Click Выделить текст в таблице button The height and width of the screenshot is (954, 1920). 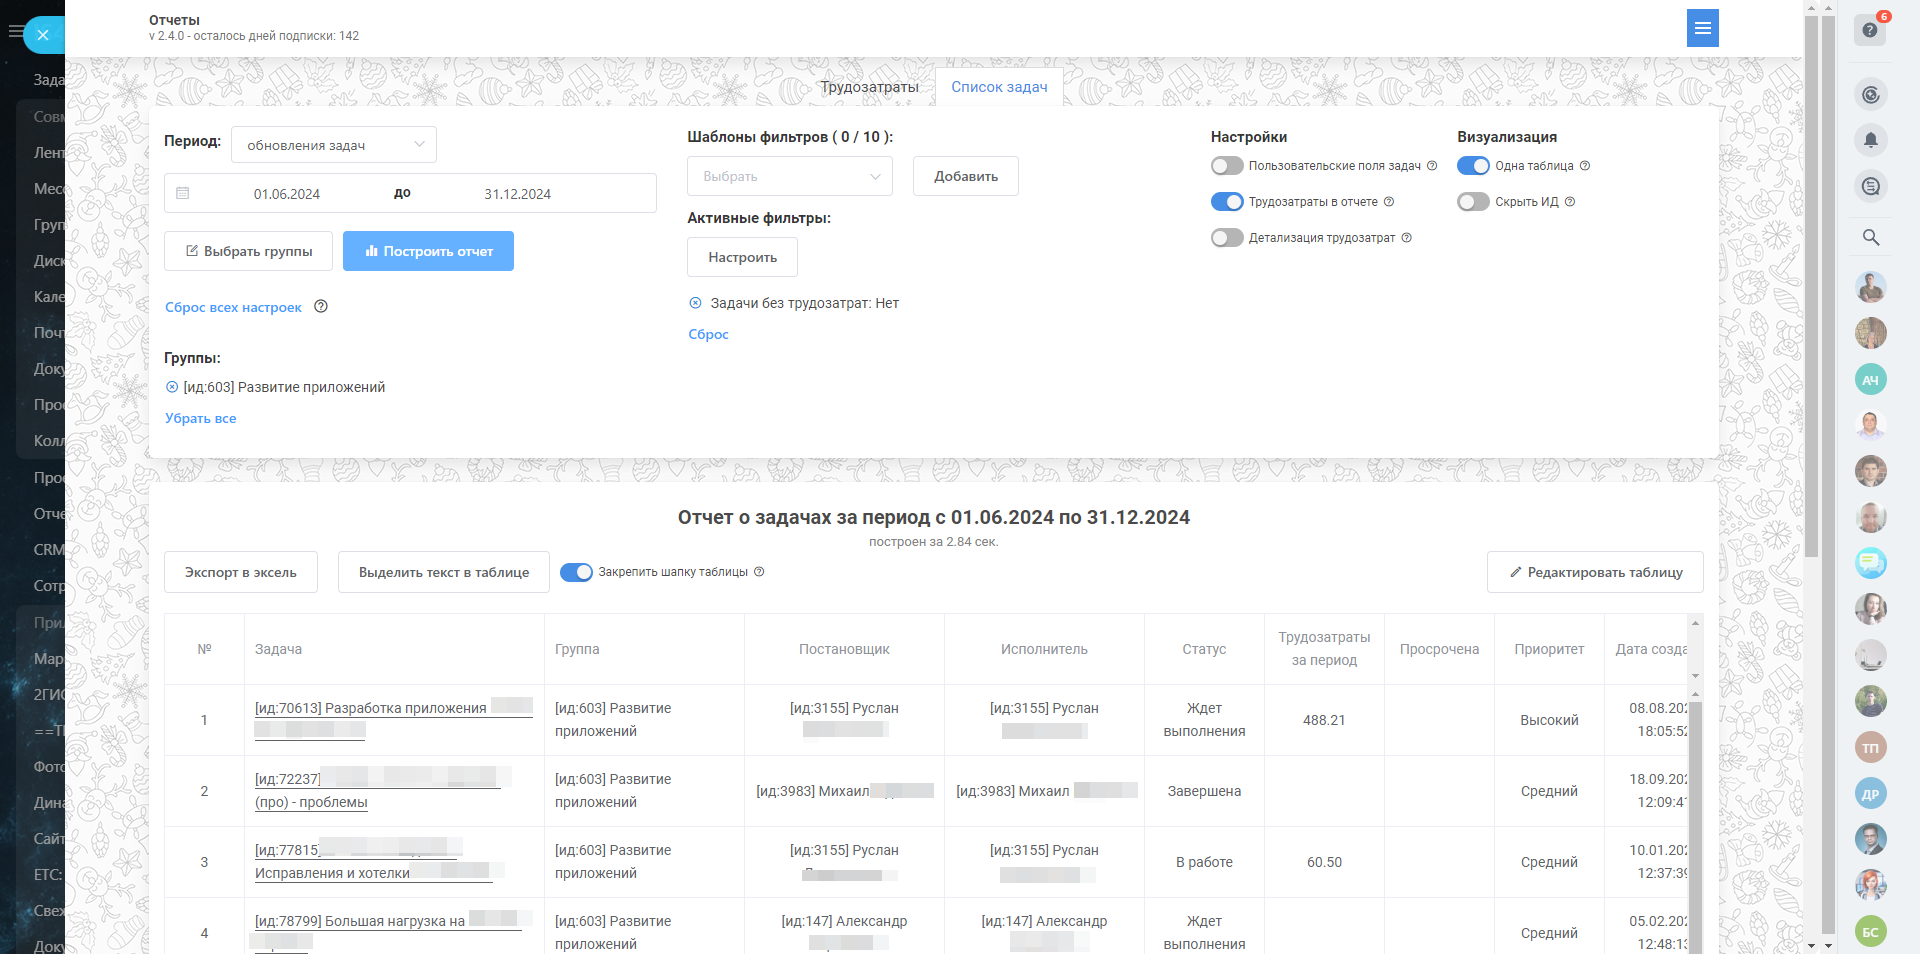[444, 572]
